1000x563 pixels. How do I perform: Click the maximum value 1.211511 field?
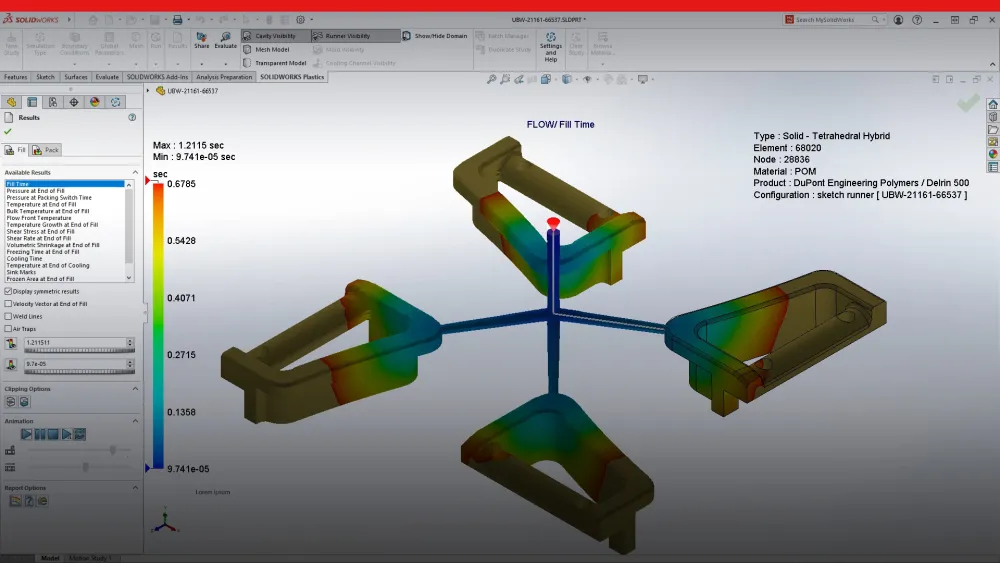(x=75, y=342)
